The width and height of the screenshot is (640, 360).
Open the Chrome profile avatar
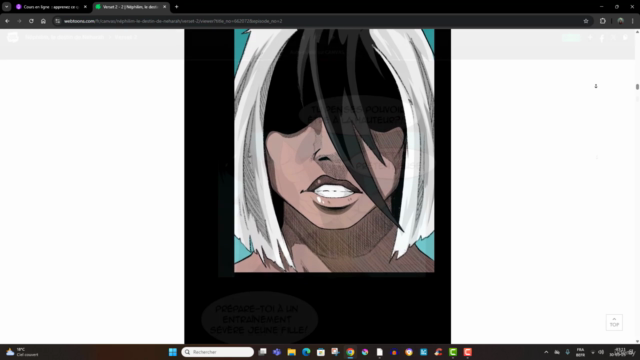tap(620, 21)
